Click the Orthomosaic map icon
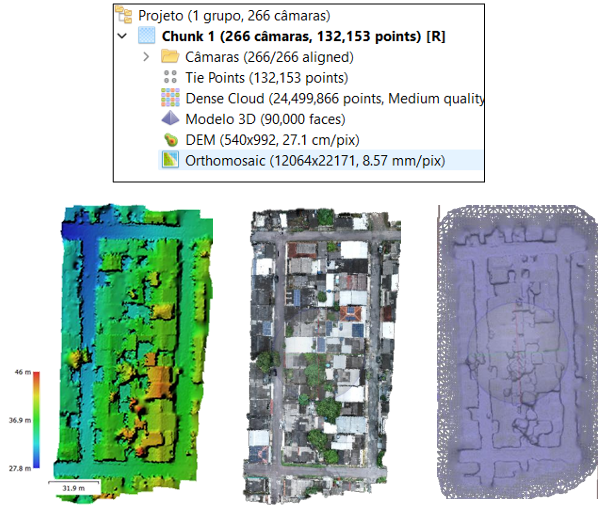 click(x=170, y=160)
